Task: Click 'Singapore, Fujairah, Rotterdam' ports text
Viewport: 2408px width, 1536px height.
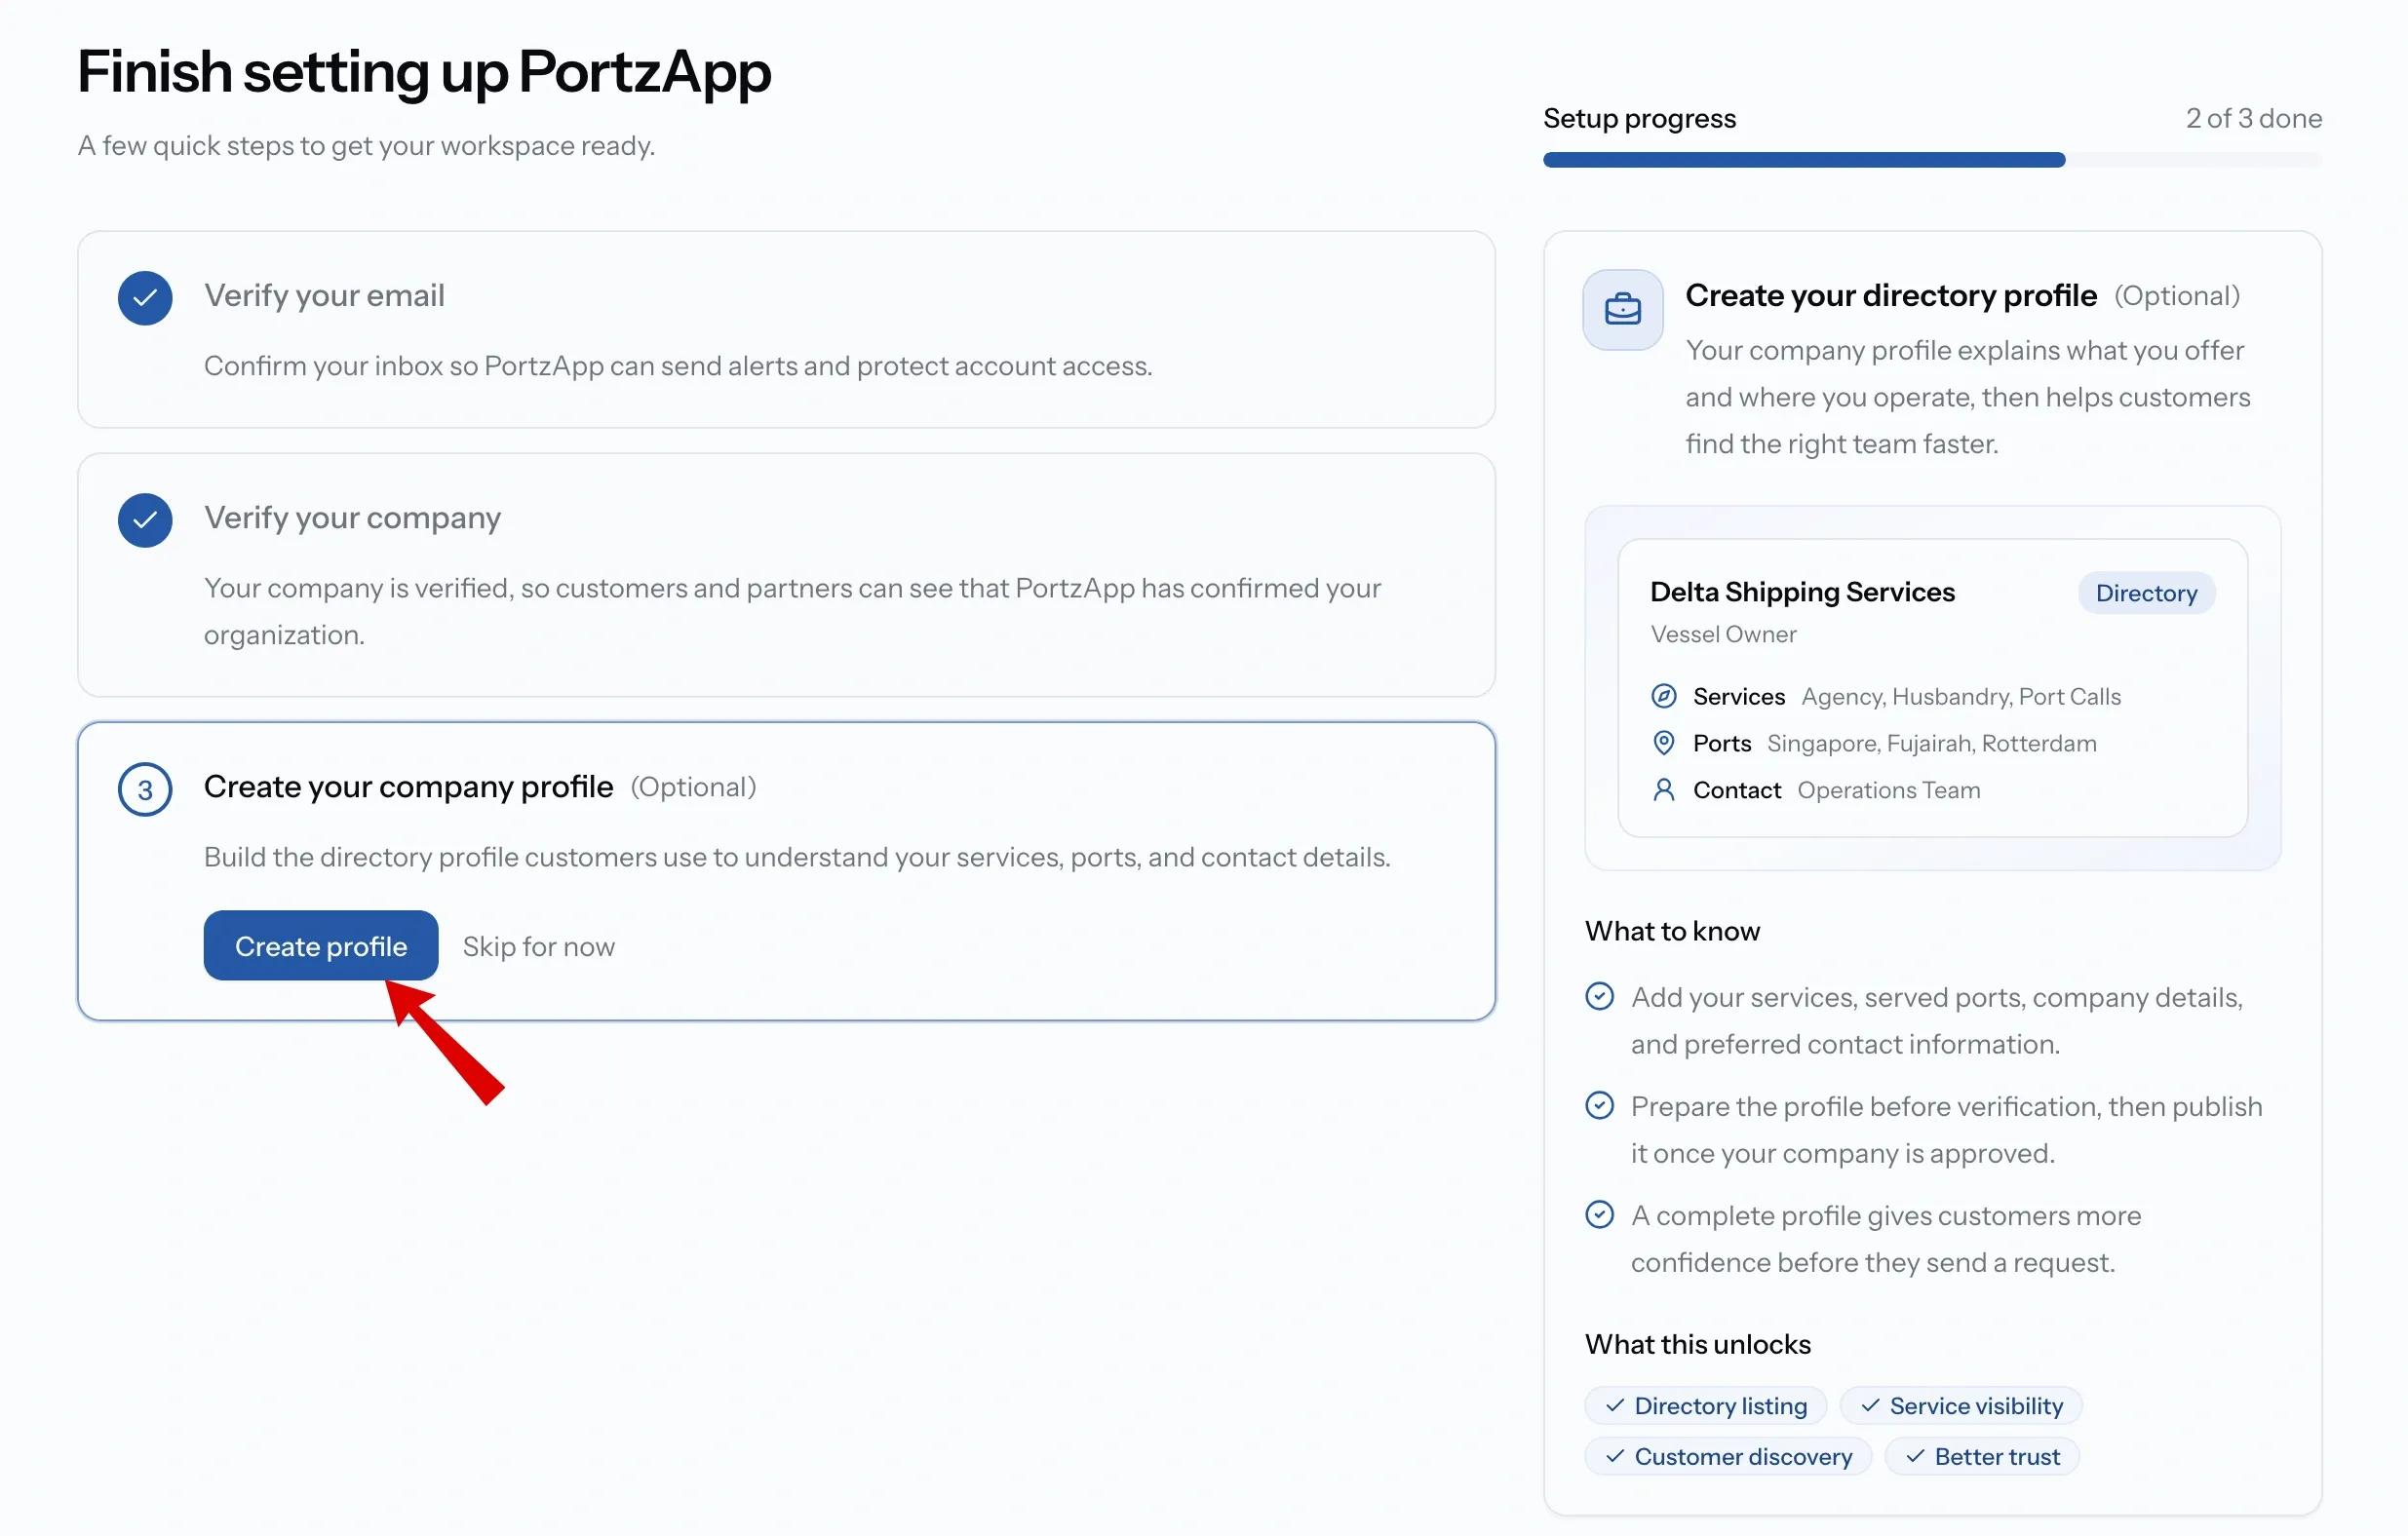Action: 1931,743
